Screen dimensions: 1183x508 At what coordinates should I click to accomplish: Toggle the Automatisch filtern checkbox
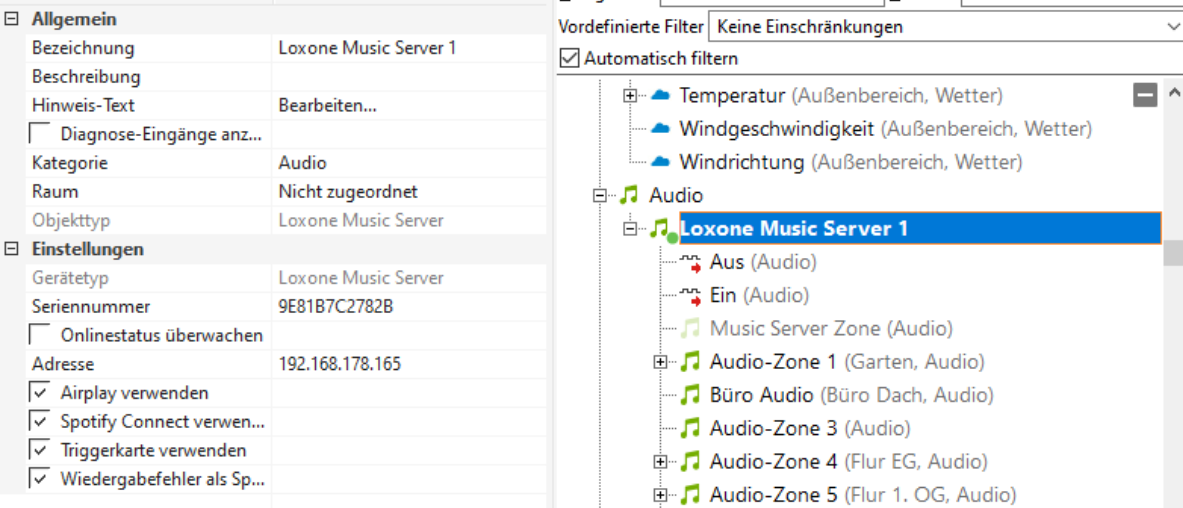pos(570,58)
